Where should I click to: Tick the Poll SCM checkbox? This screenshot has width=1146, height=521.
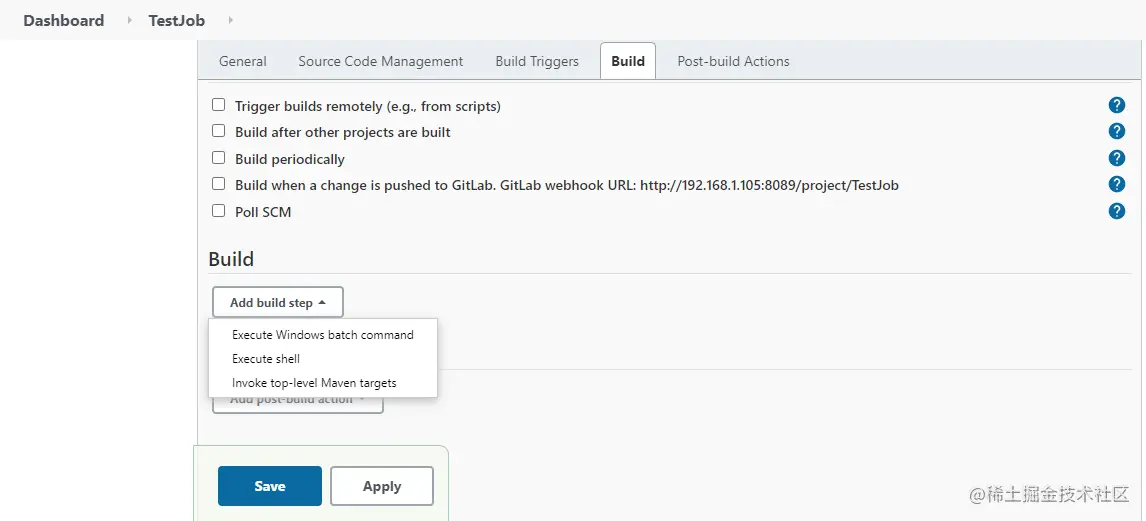coord(218,211)
